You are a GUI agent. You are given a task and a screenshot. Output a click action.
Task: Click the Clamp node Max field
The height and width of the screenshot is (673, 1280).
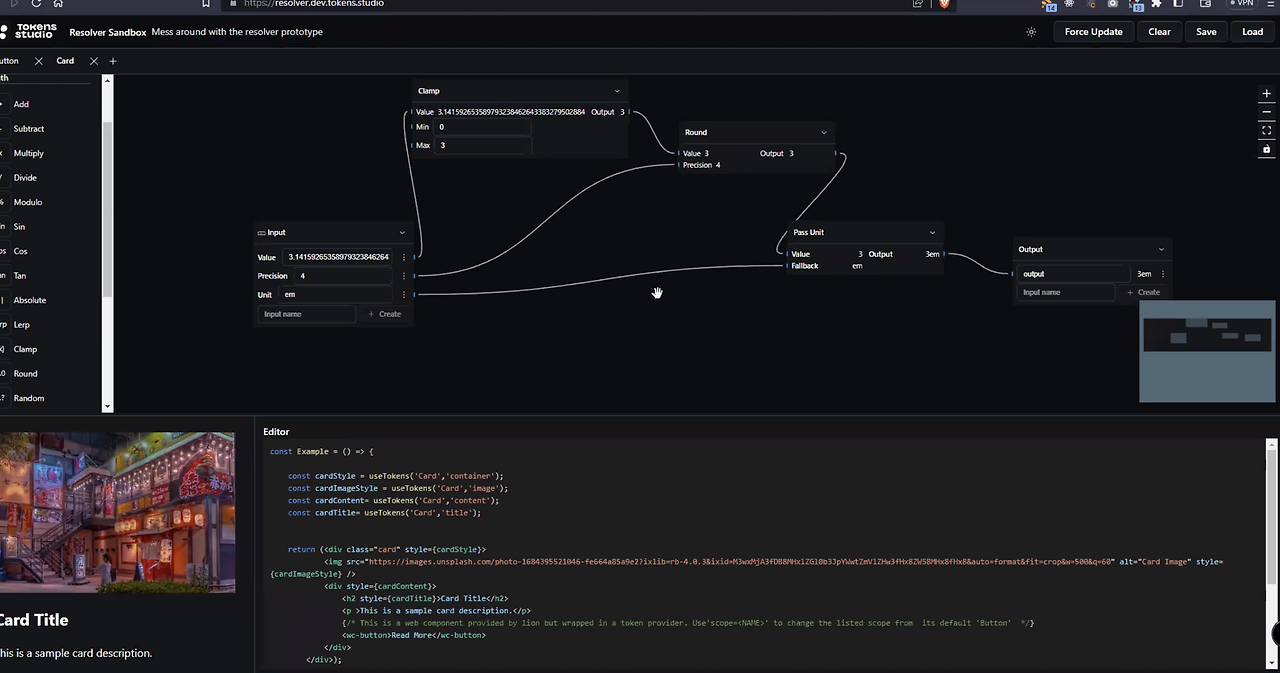pos(483,145)
